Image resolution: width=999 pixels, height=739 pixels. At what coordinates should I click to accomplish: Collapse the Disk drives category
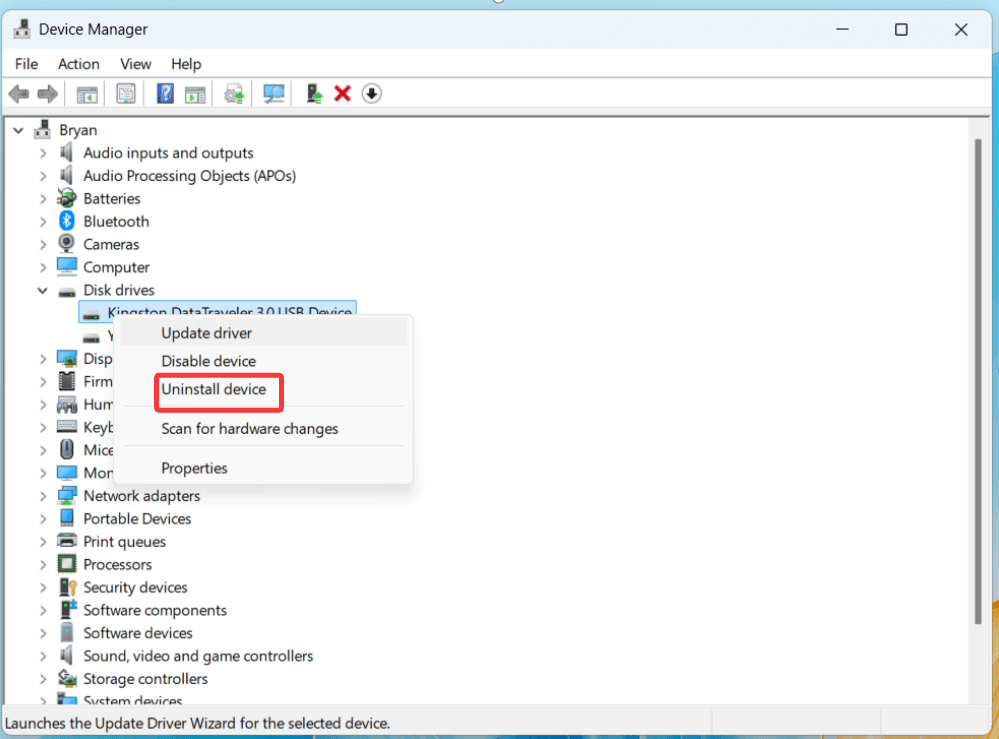pos(42,290)
